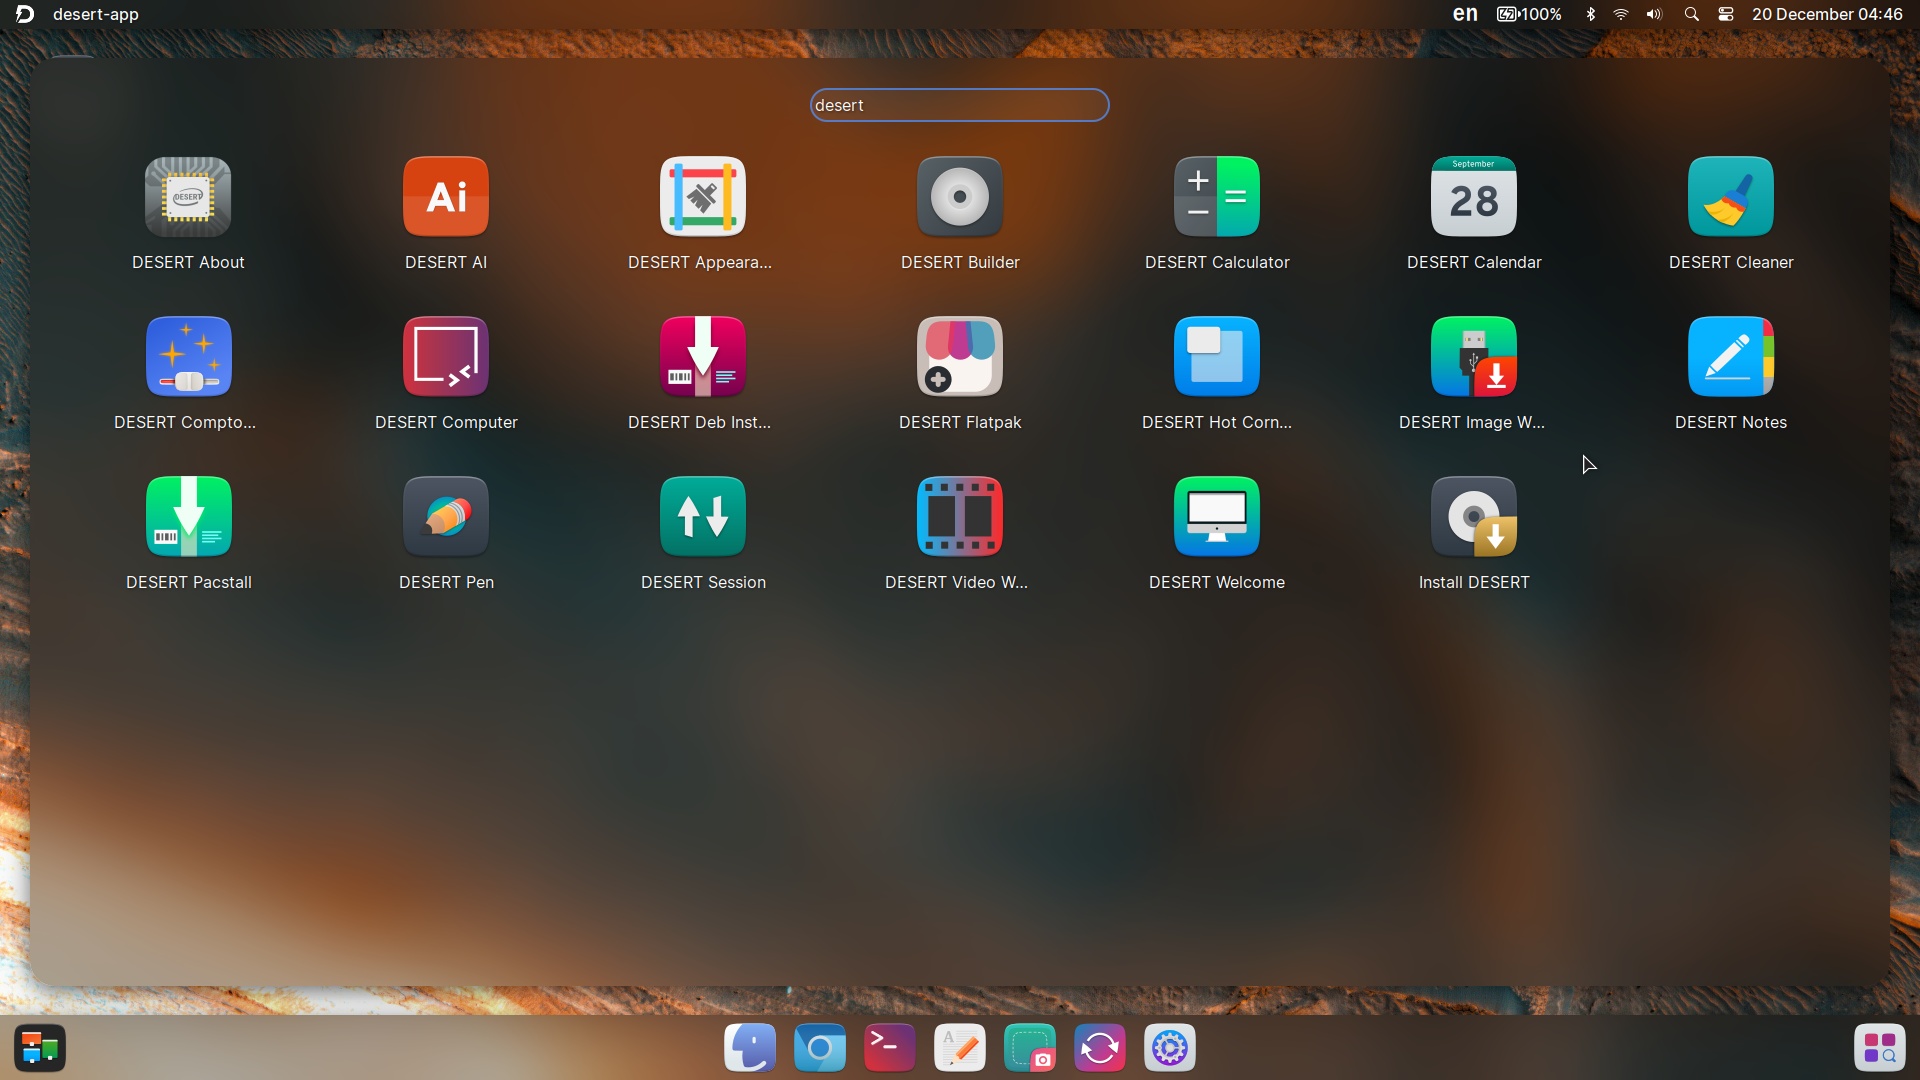
Task: Open the DESERT About app
Action: pyautogui.click(x=188, y=197)
